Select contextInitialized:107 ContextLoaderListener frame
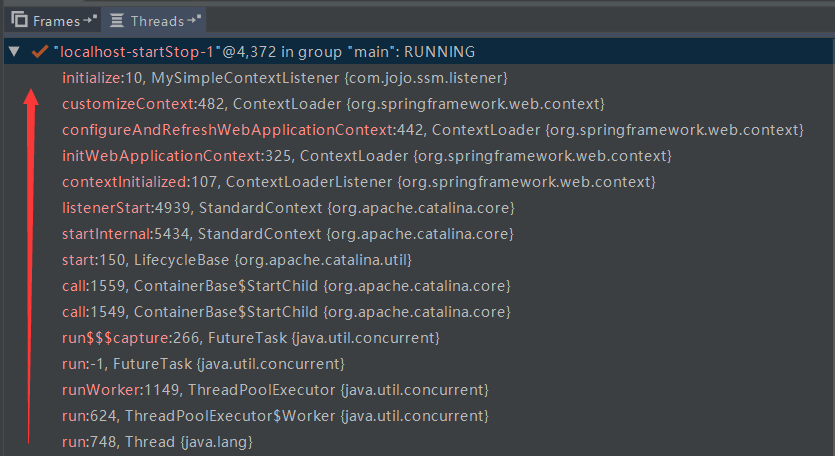The height and width of the screenshot is (456, 835). 358,182
